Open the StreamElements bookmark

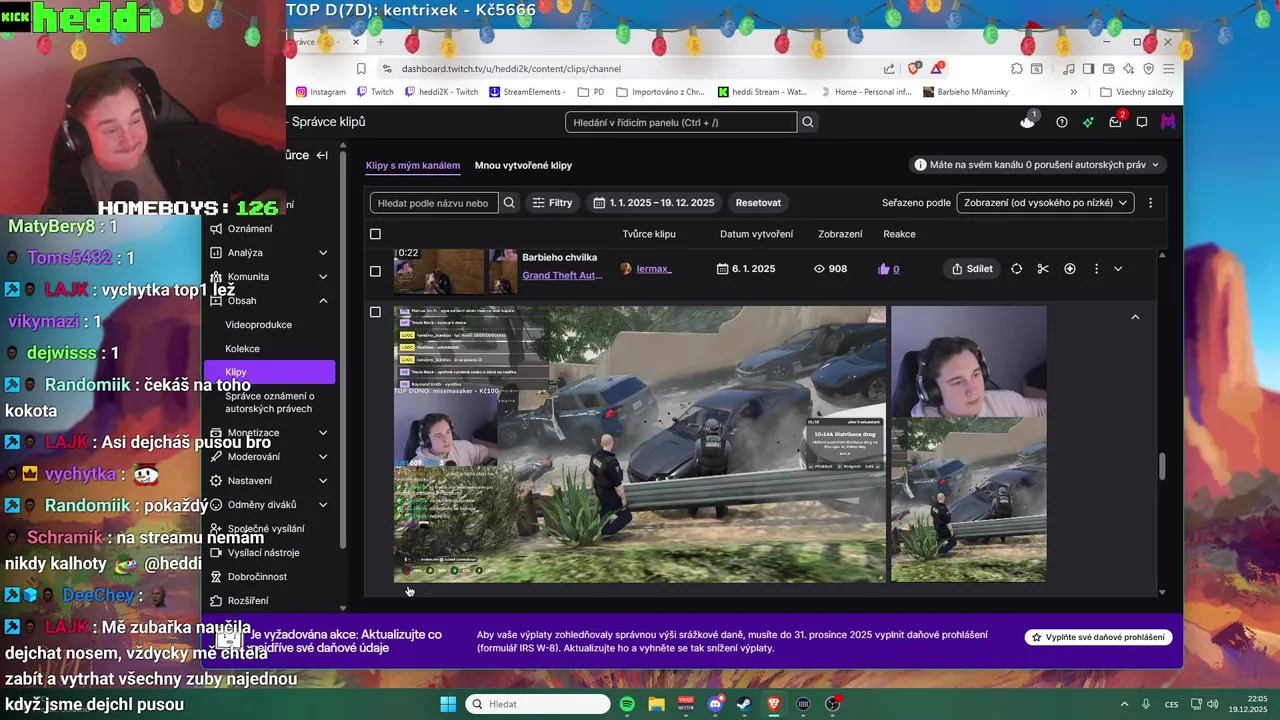[x=527, y=92]
